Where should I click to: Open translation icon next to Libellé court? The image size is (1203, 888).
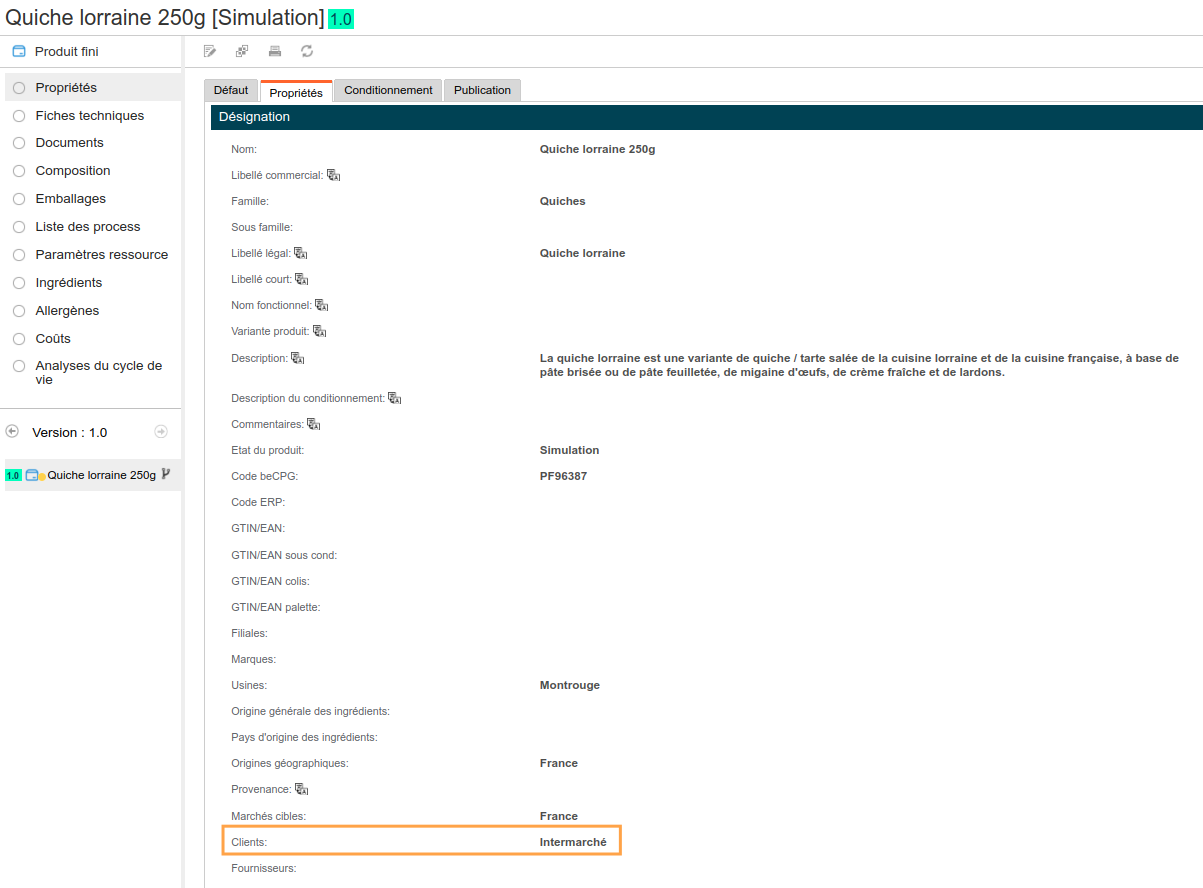pos(302,279)
